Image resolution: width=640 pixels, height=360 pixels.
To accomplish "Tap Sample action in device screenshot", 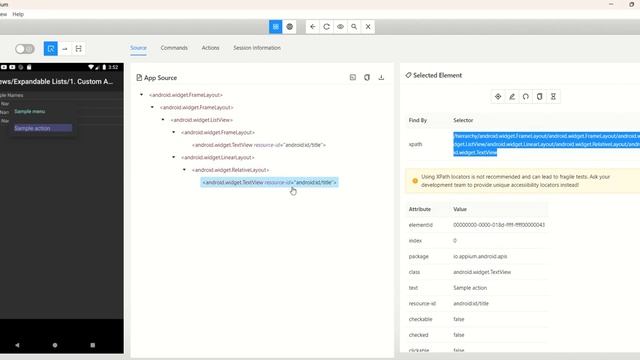I will click(x=43, y=128).
